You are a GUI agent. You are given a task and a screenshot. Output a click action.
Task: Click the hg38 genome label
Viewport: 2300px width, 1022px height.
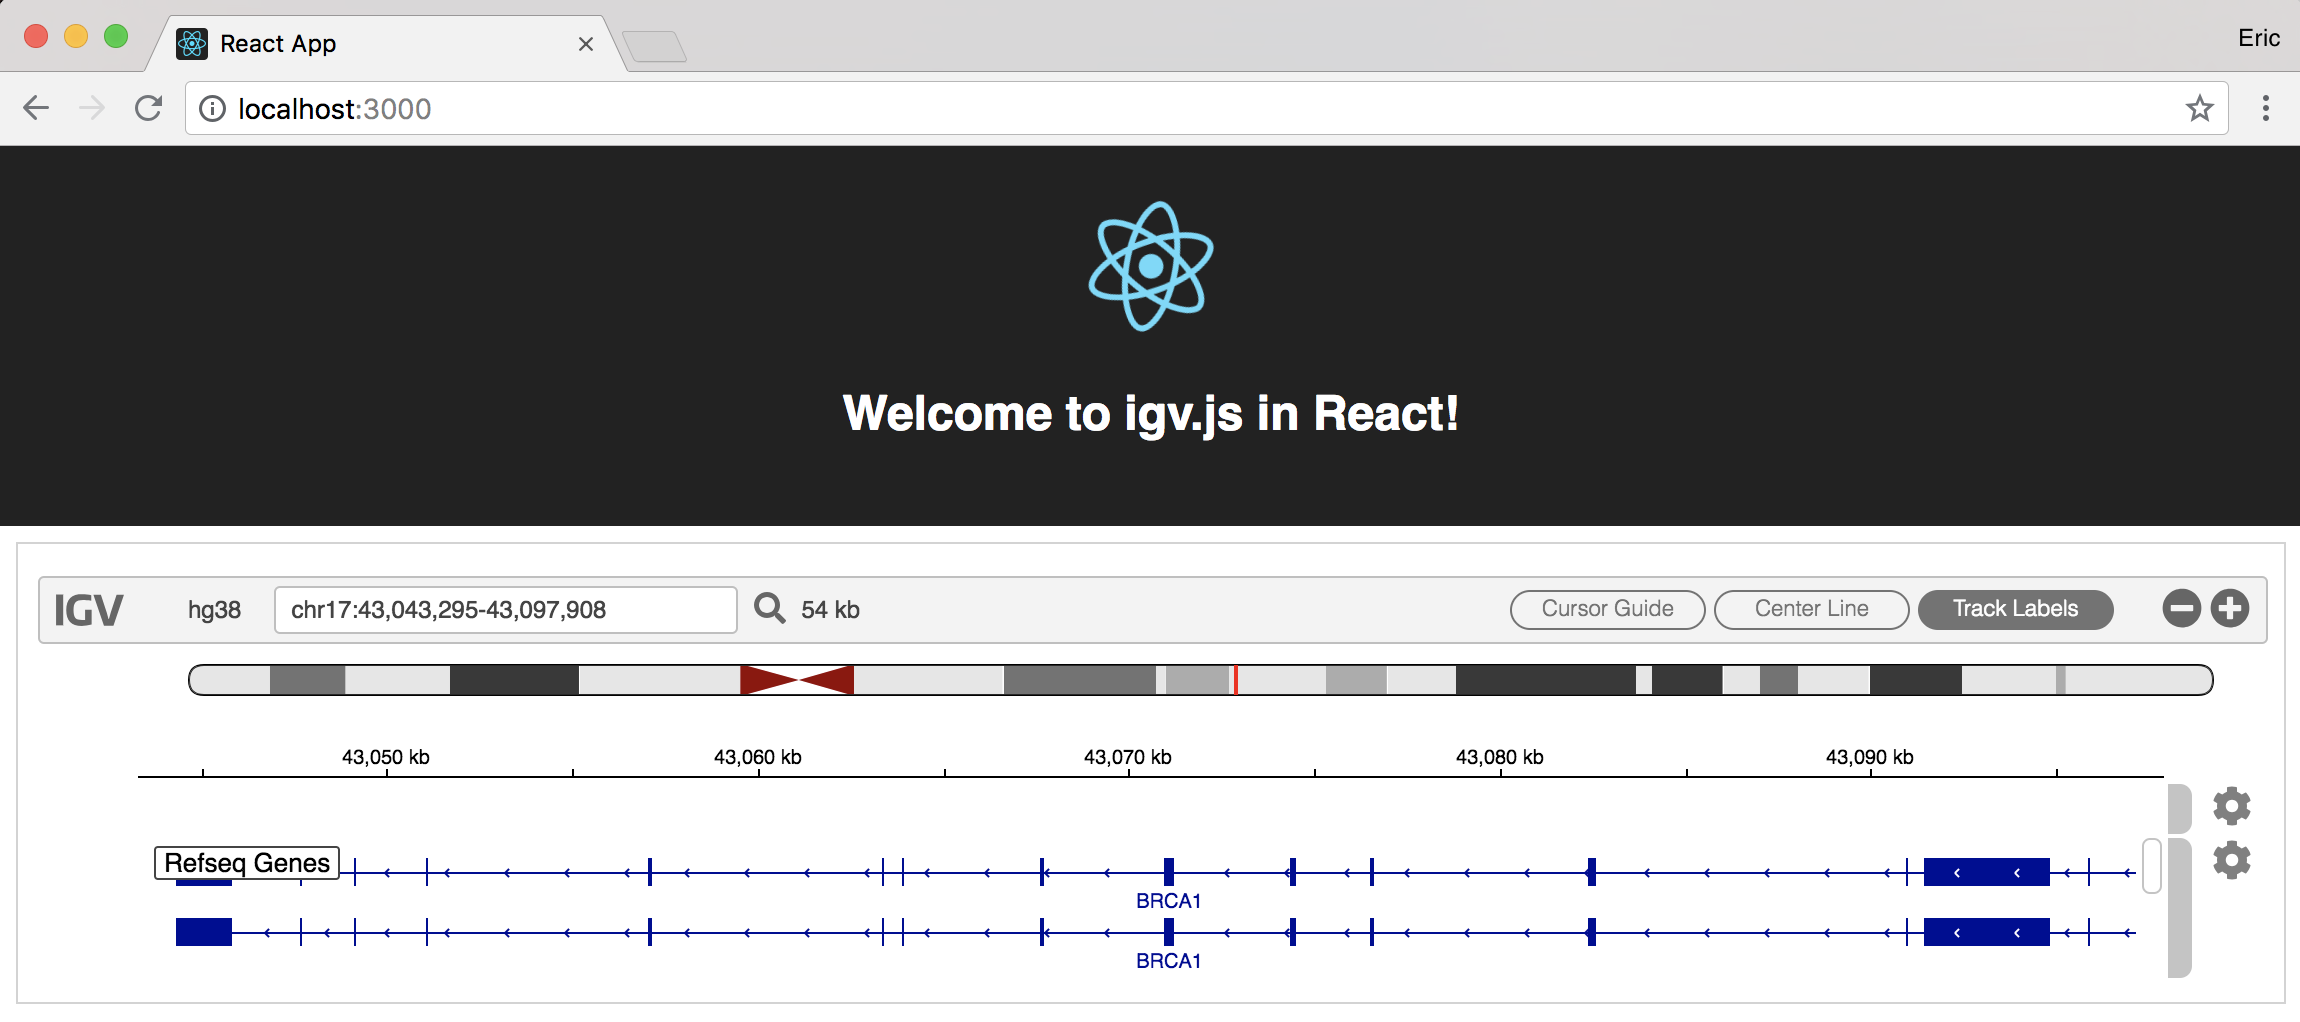(x=214, y=610)
